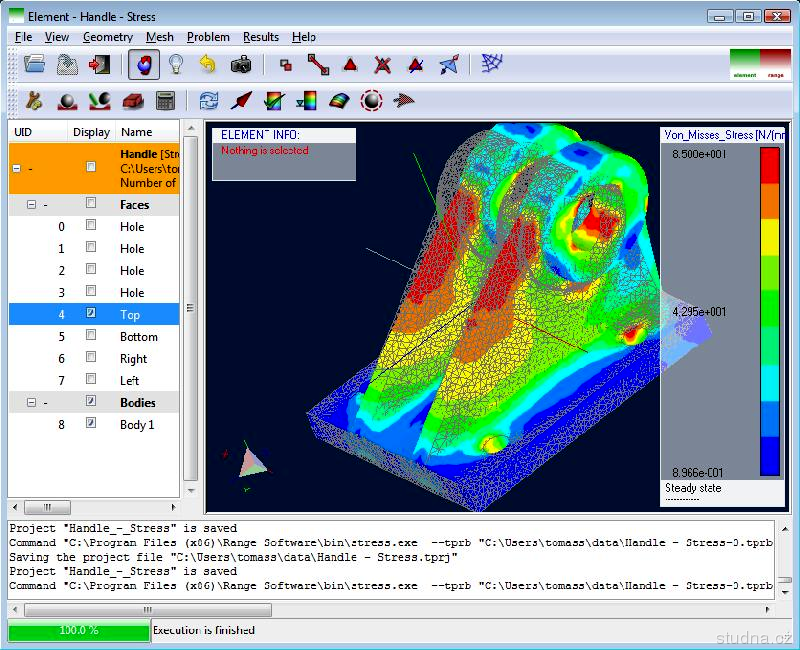Click the light bulb toolbar icon
Image resolution: width=800 pixels, height=650 pixels.
tap(176, 64)
